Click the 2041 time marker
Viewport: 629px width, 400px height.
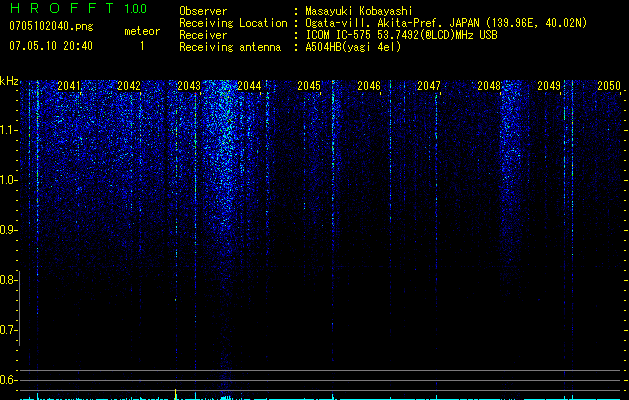(x=69, y=86)
